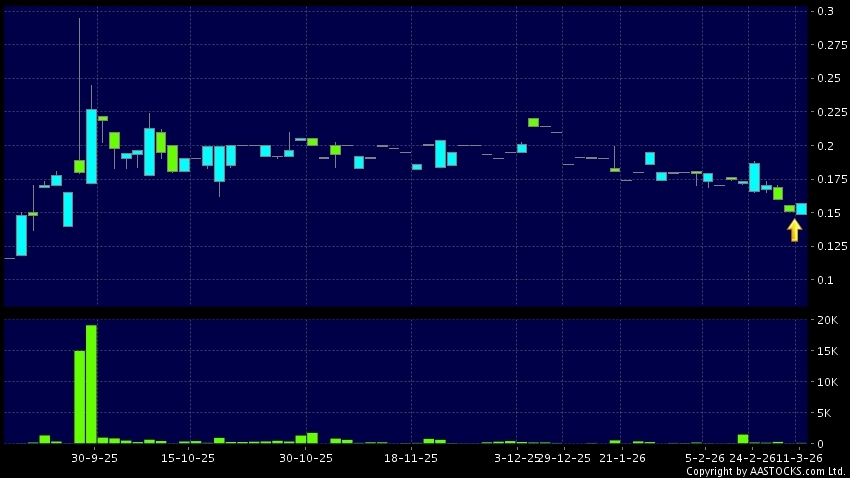This screenshot has height=478, width=850.
Task: Click the small volume bar near 24-2-26
Action: 743,438
